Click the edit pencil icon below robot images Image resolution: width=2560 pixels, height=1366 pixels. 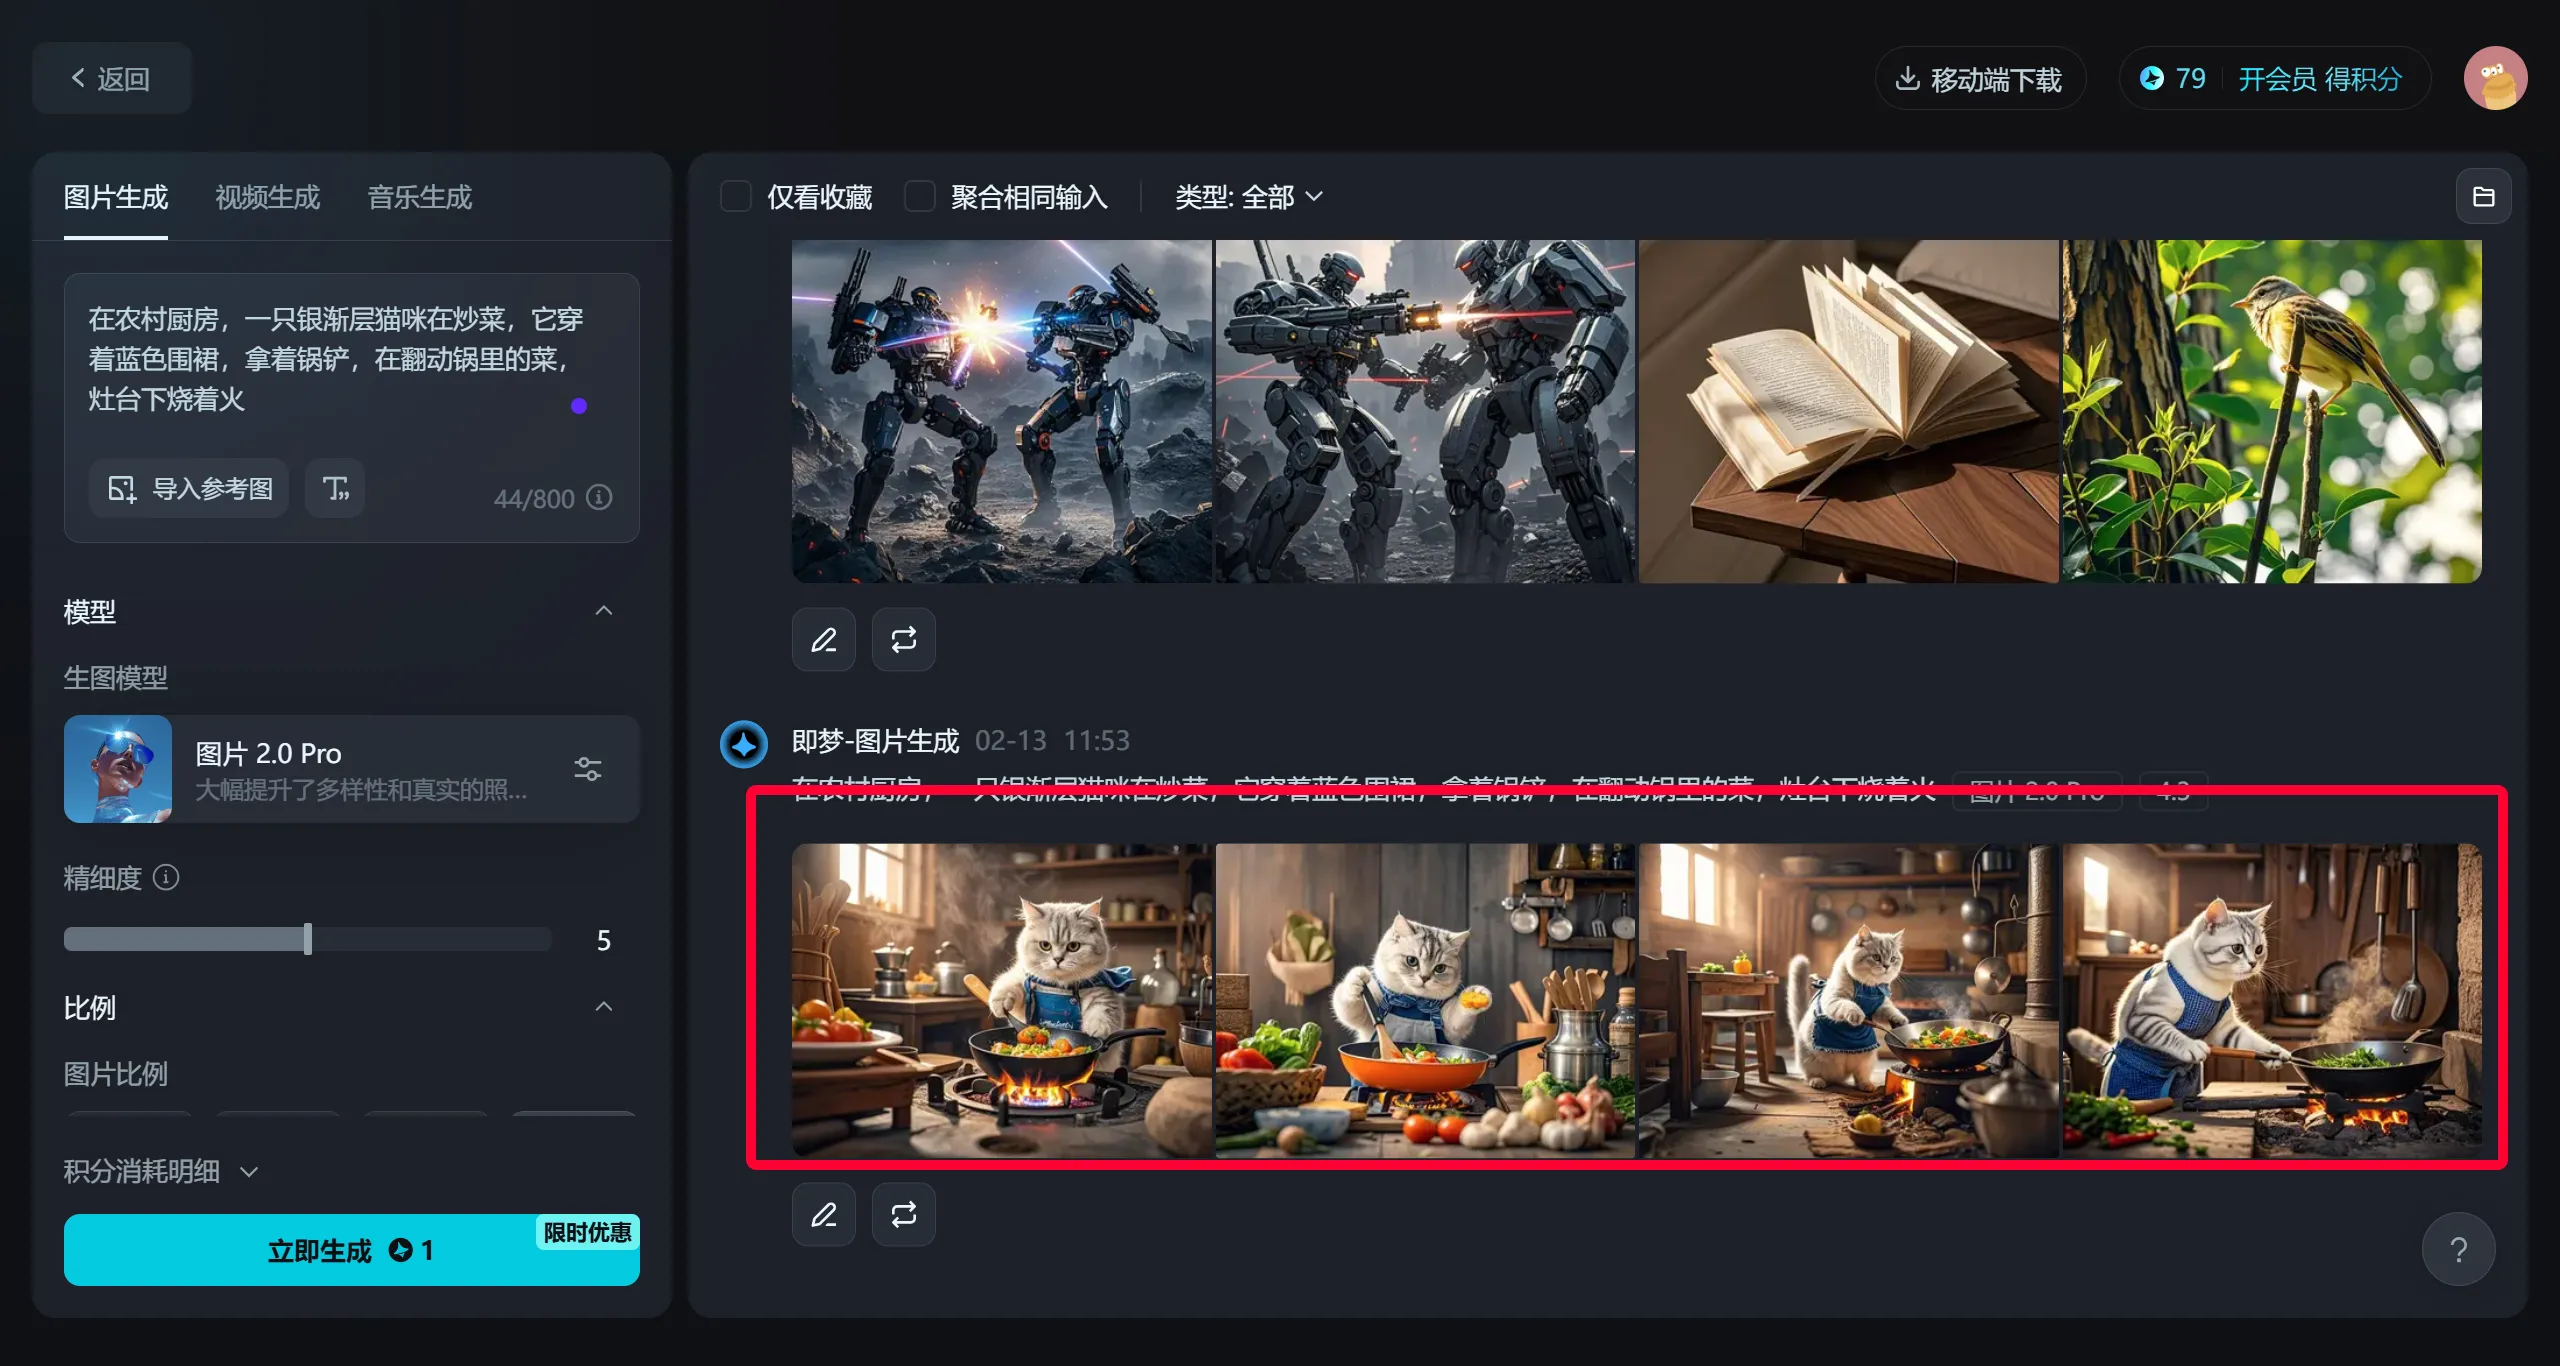[823, 640]
